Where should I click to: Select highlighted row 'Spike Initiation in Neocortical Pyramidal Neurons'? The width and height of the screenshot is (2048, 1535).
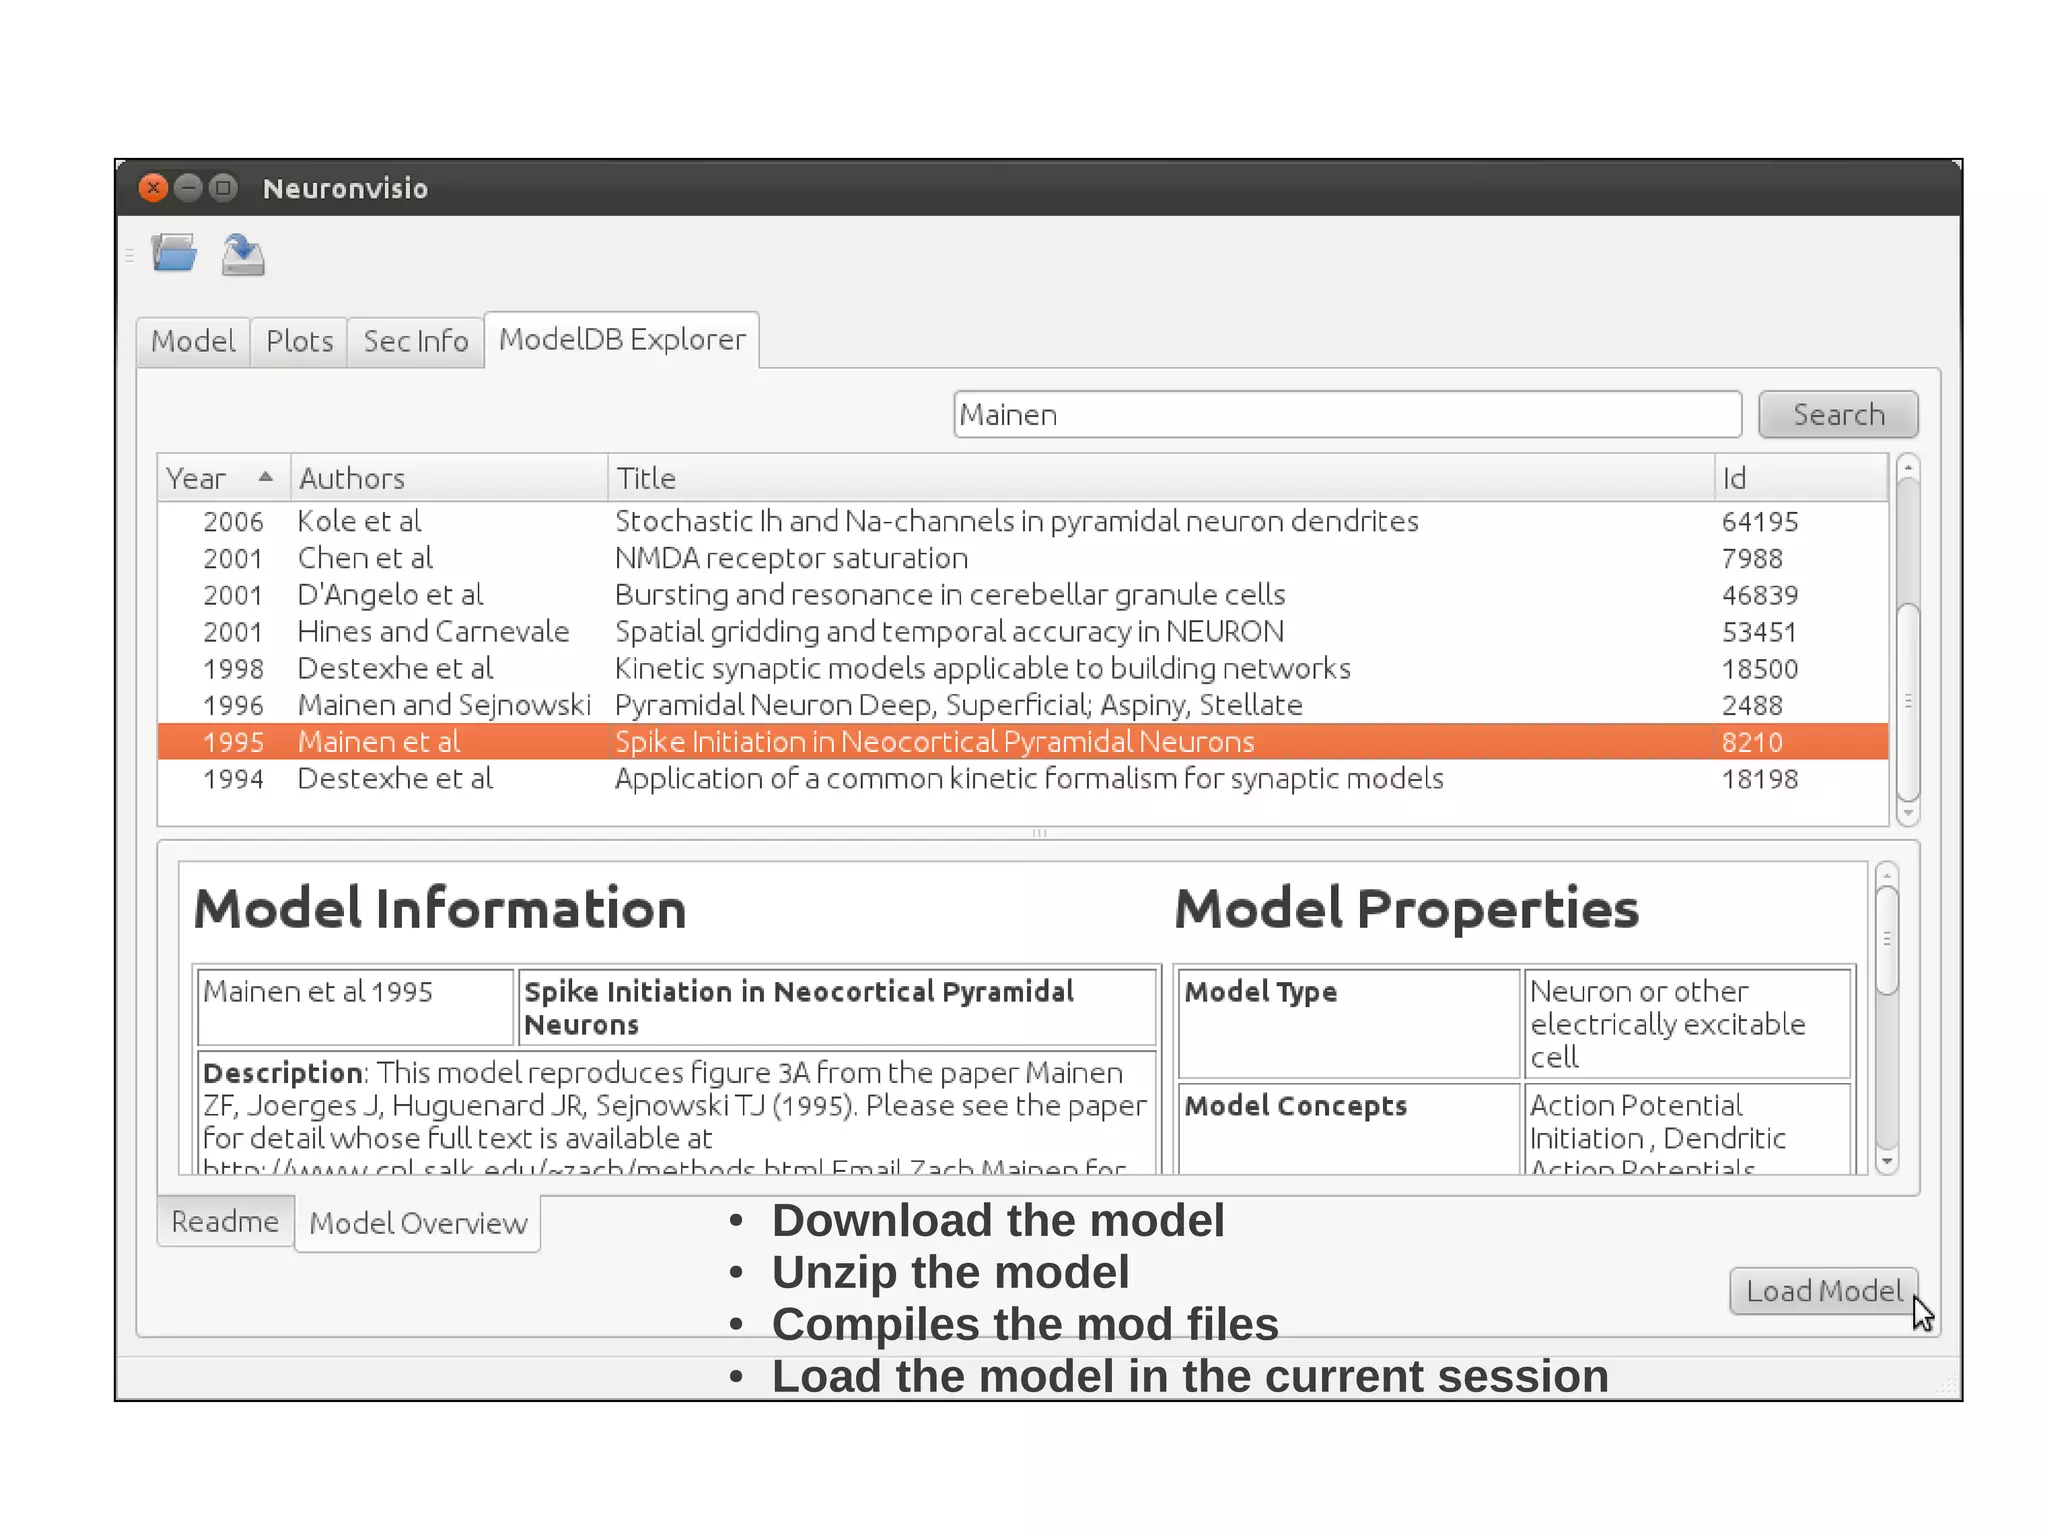click(1023, 742)
